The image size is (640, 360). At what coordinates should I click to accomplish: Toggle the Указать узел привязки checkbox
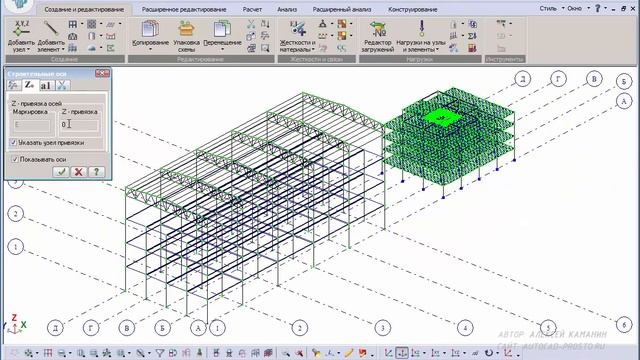(13, 143)
